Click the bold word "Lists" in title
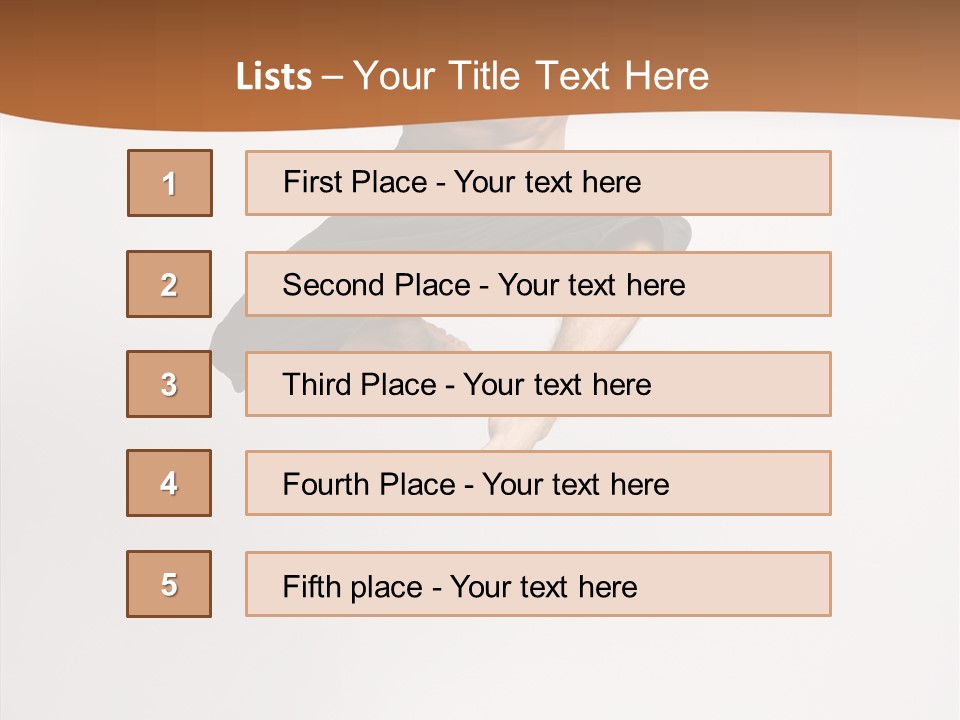The image size is (960, 720). (274, 77)
